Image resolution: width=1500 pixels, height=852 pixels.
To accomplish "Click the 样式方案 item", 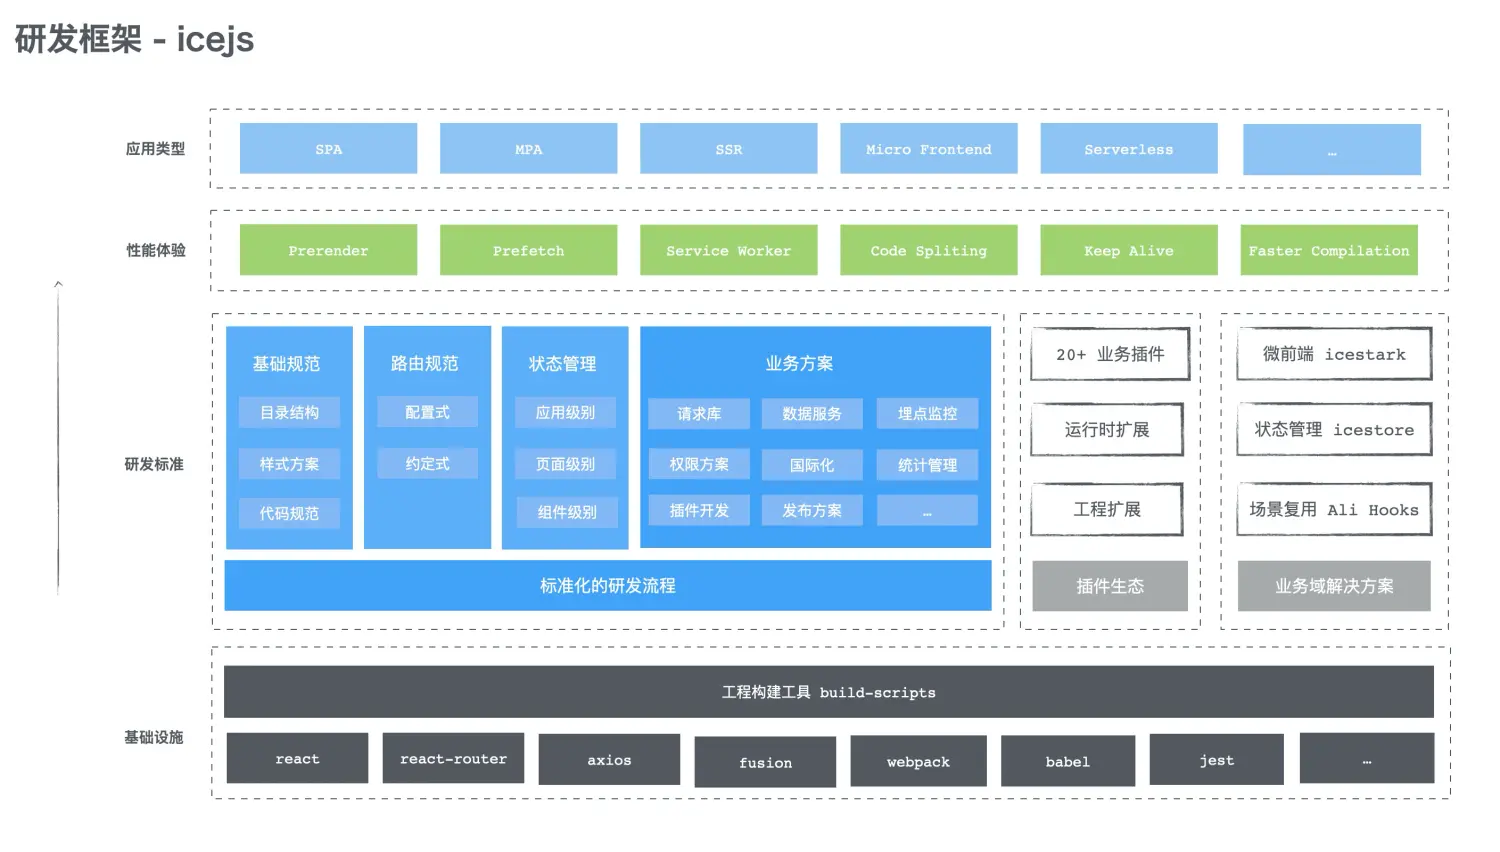I will point(289,464).
